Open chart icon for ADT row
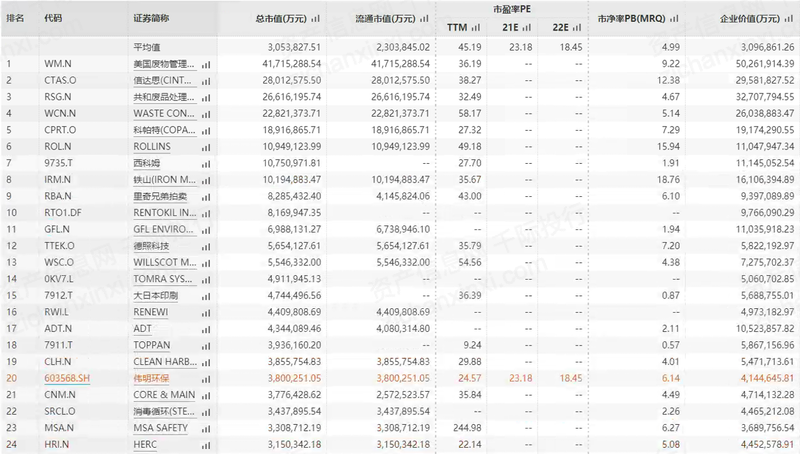800x454 pixels. pyautogui.click(x=206, y=330)
